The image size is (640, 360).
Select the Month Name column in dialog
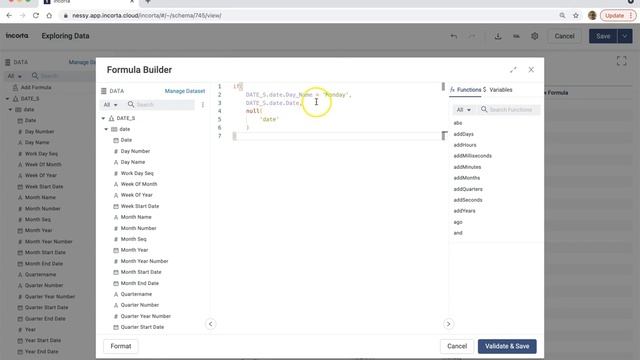click(x=136, y=217)
